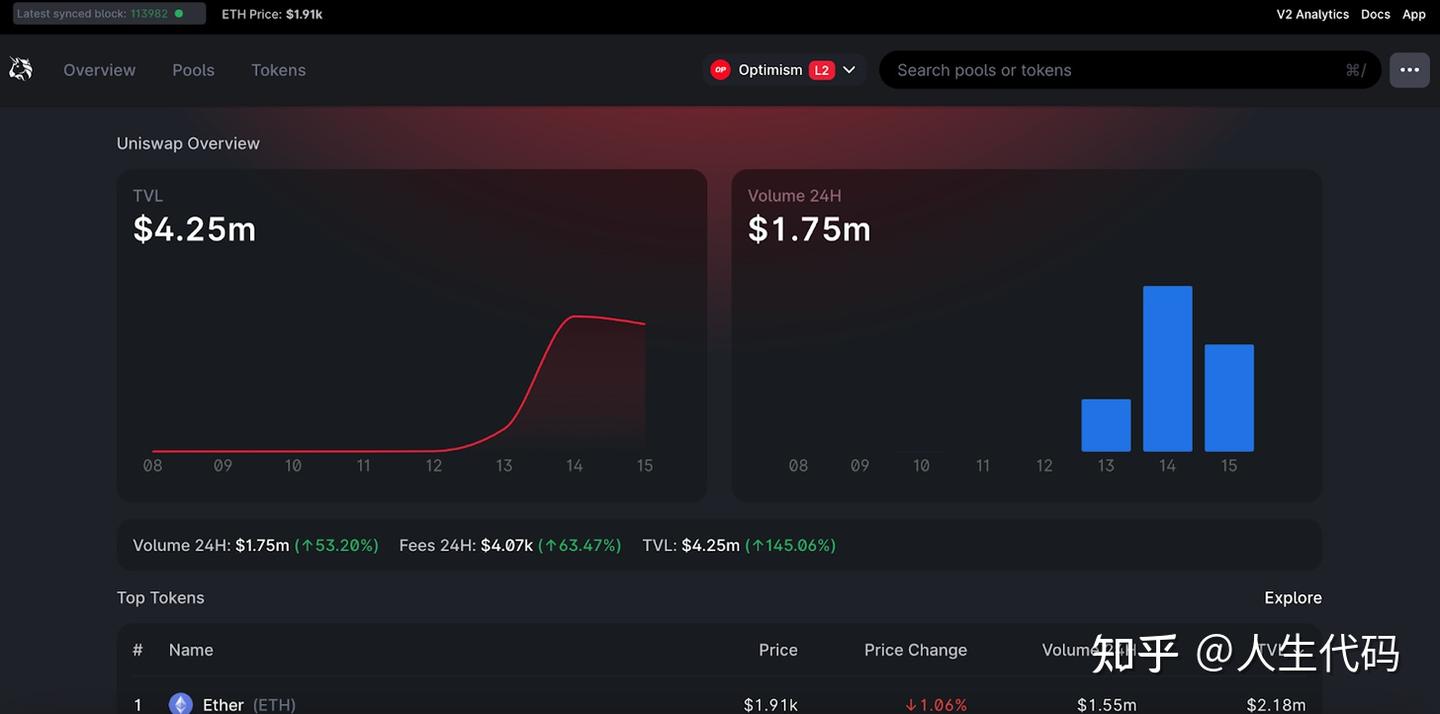Open the Docs link
The height and width of the screenshot is (714, 1440).
click(x=1375, y=14)
